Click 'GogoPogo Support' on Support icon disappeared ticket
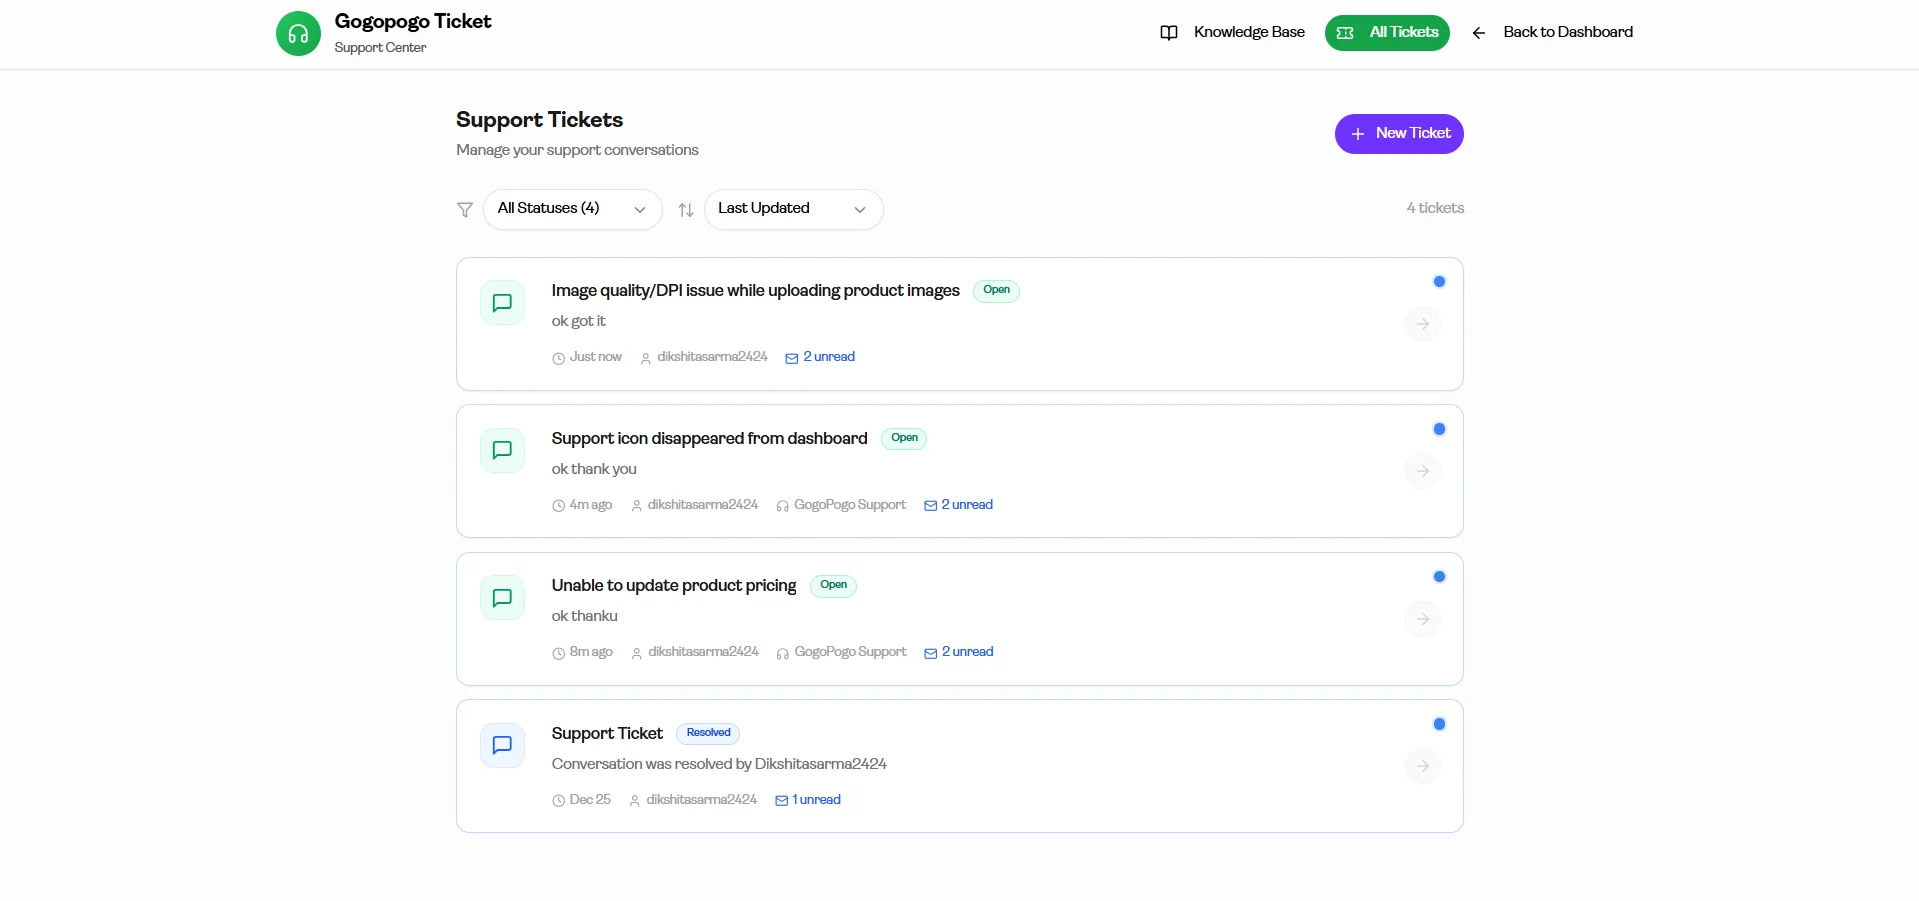 point(841,505)
